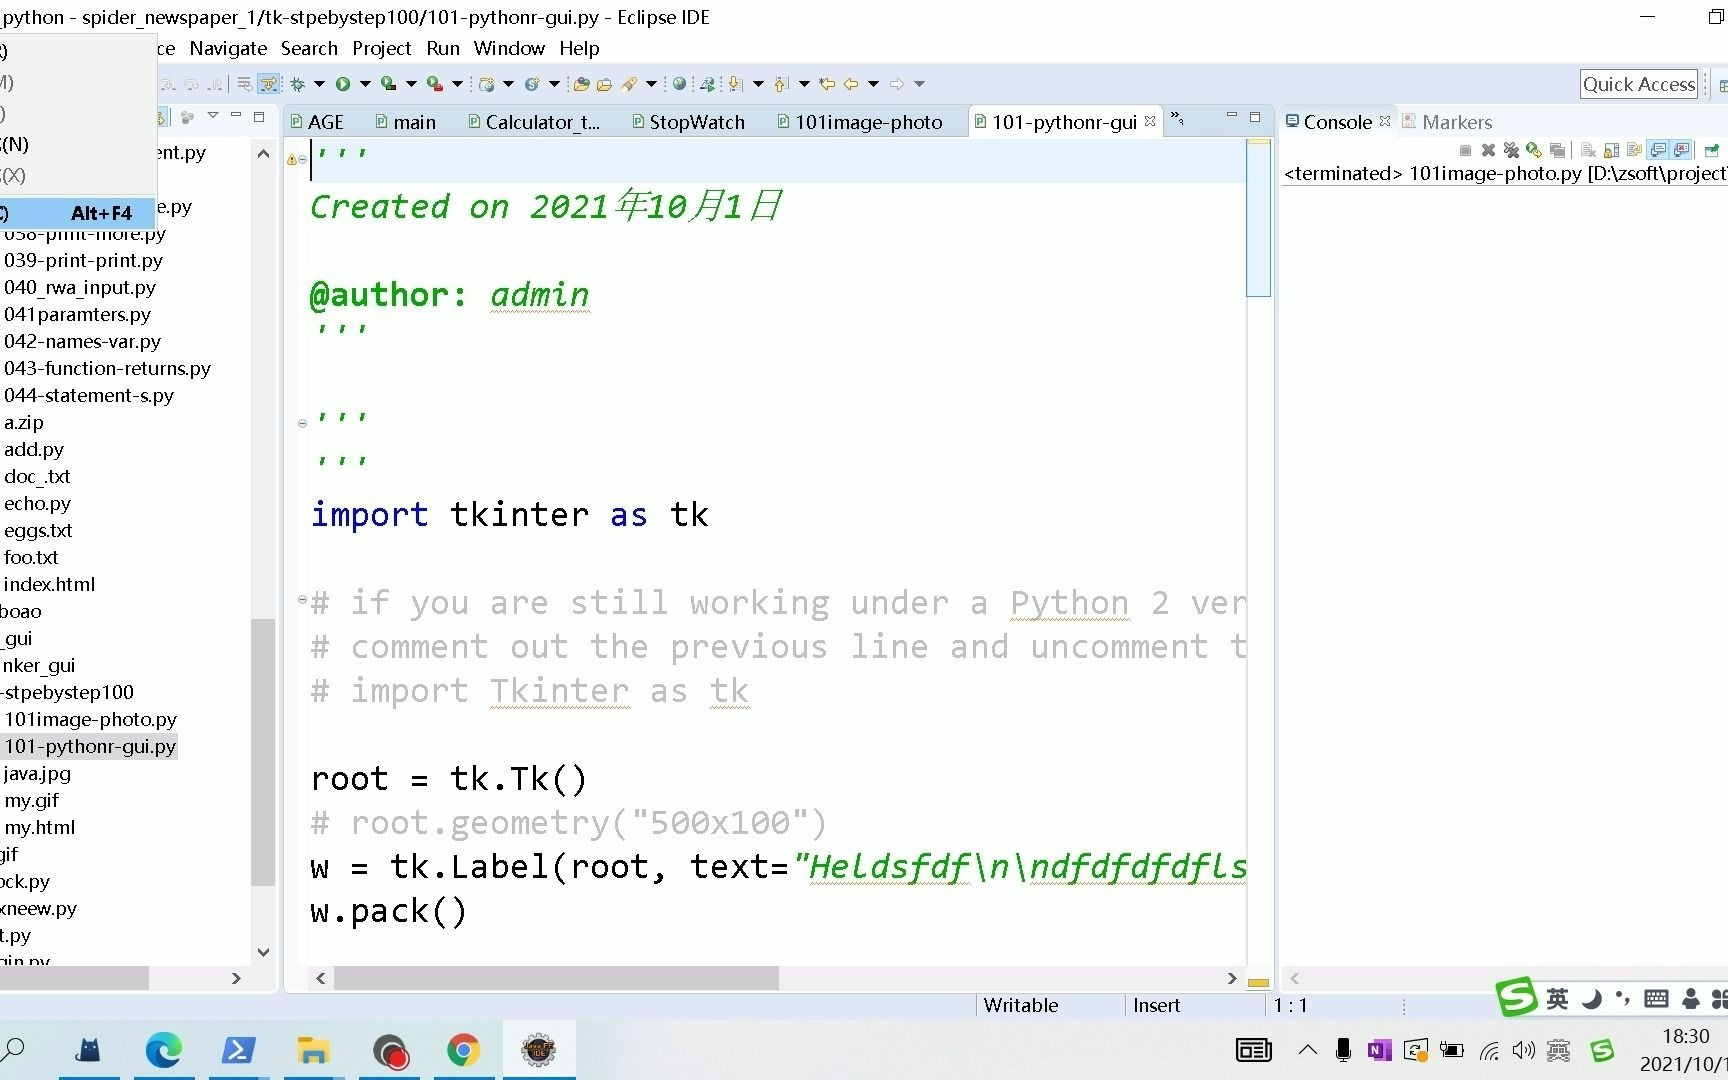Open Google Chrome from the taskbar
The height and width of the screenshot is (1080, 1728).
(x=464, y=1050)
